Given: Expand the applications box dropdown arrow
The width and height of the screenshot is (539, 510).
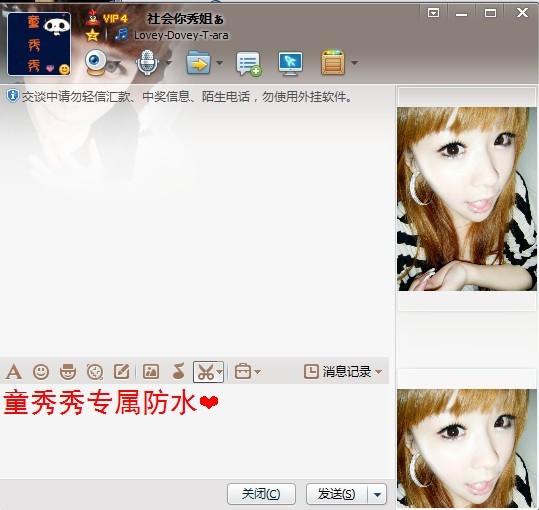Looking at the screenshot, I should [x=354, y=63].
